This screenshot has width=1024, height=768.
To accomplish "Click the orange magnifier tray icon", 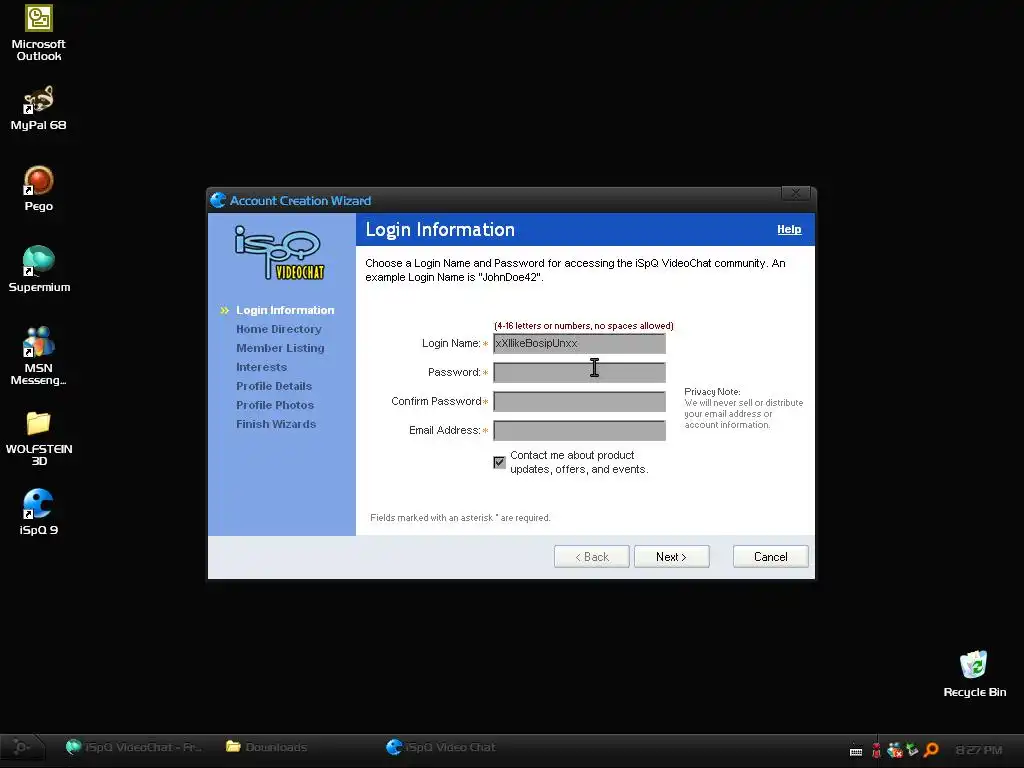I will click(x=931, y=750).
